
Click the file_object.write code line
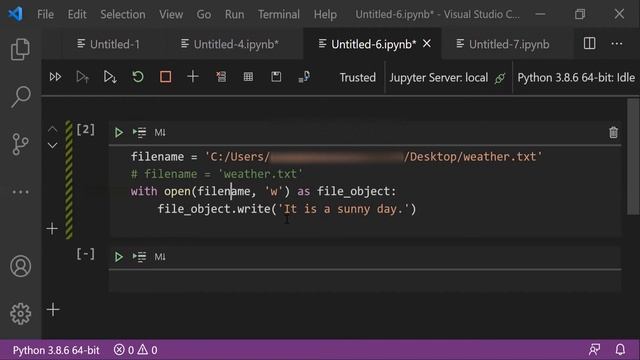tap(287, 209)
